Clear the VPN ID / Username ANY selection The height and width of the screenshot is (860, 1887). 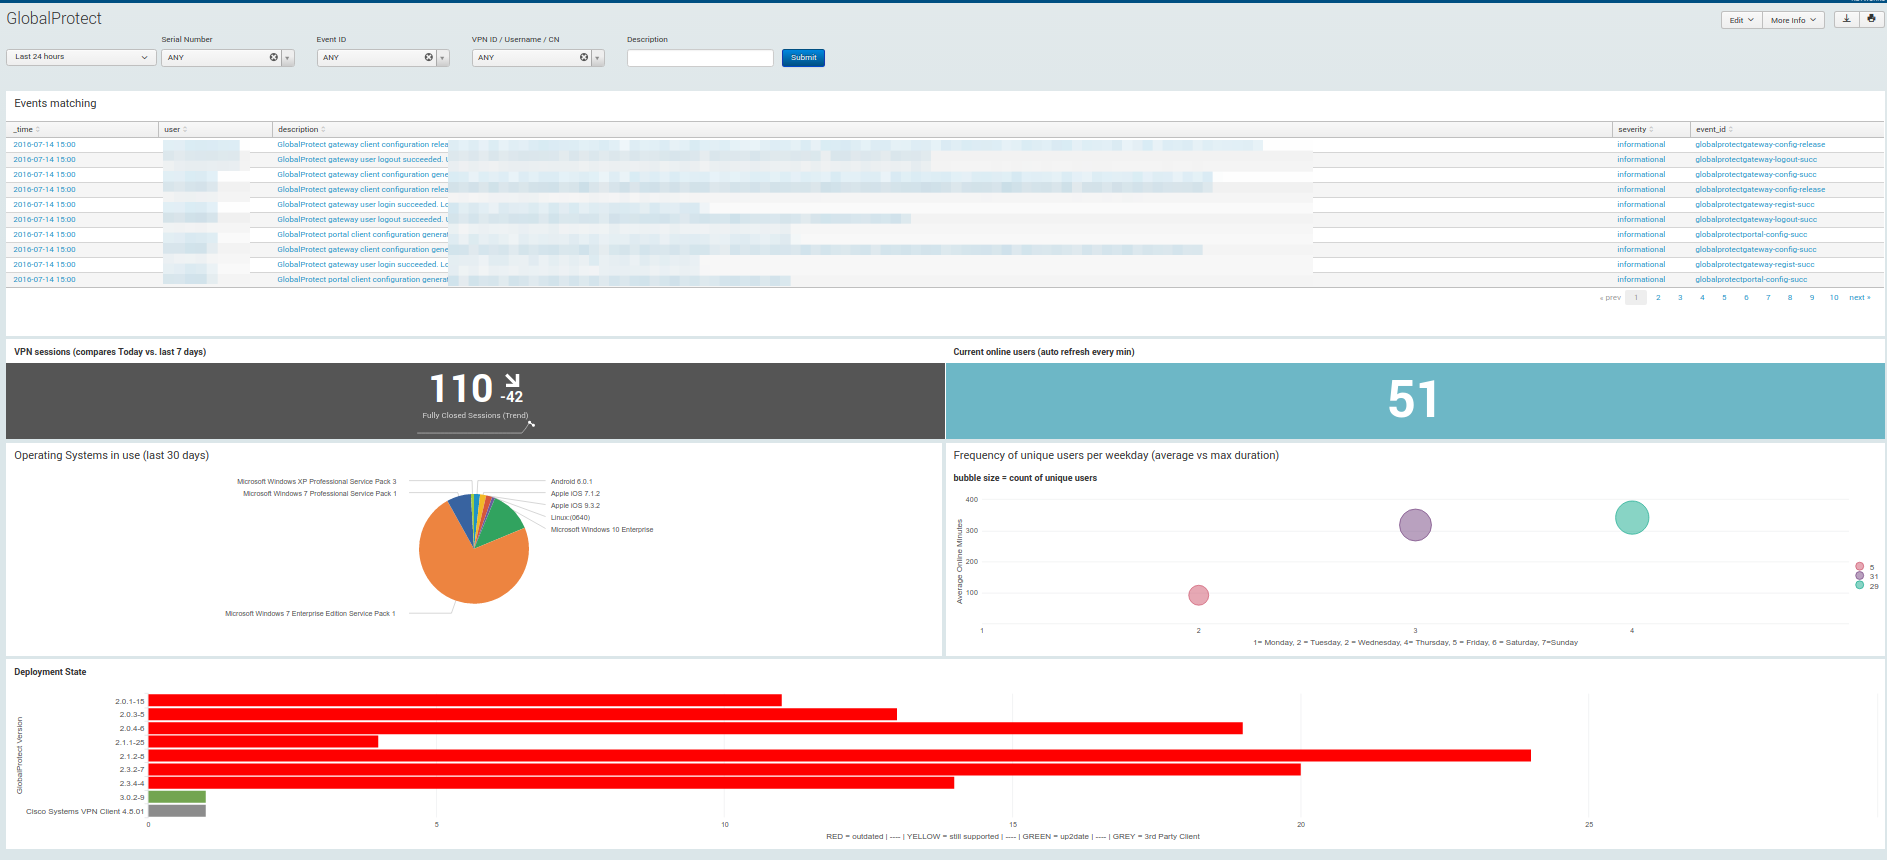(584, 58)
